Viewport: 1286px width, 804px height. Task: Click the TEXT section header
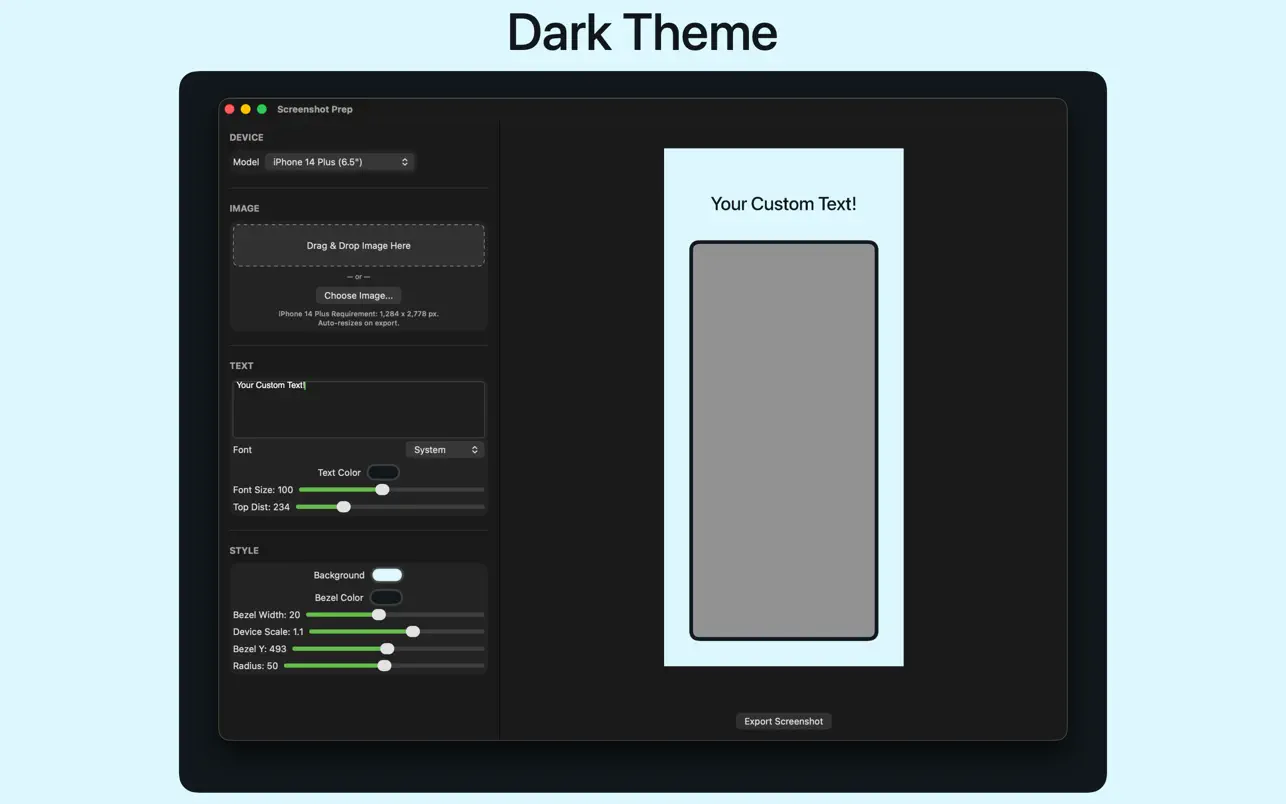point(241,366)
